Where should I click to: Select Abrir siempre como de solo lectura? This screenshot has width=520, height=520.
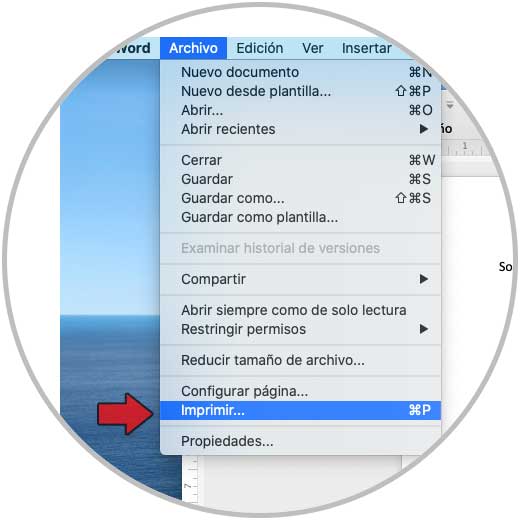(300, 310)
